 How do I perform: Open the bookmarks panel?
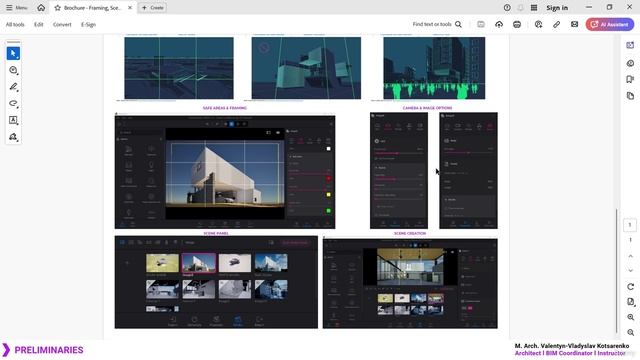[x=630, y=79]
